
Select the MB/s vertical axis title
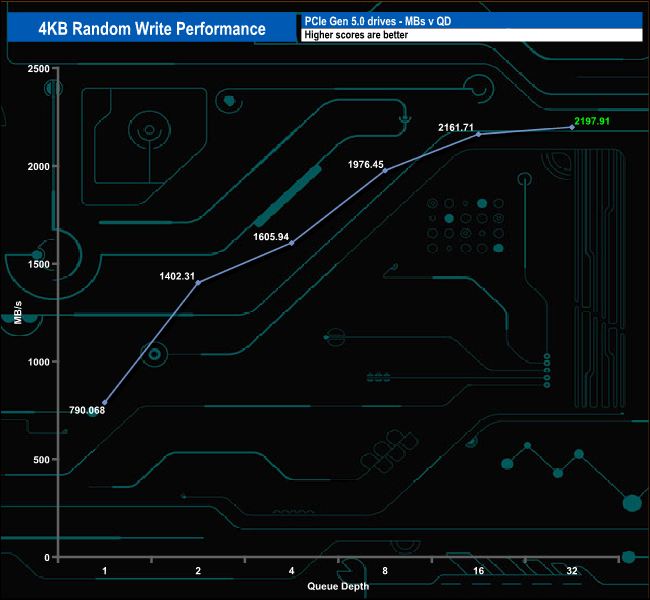click(17, 310)
